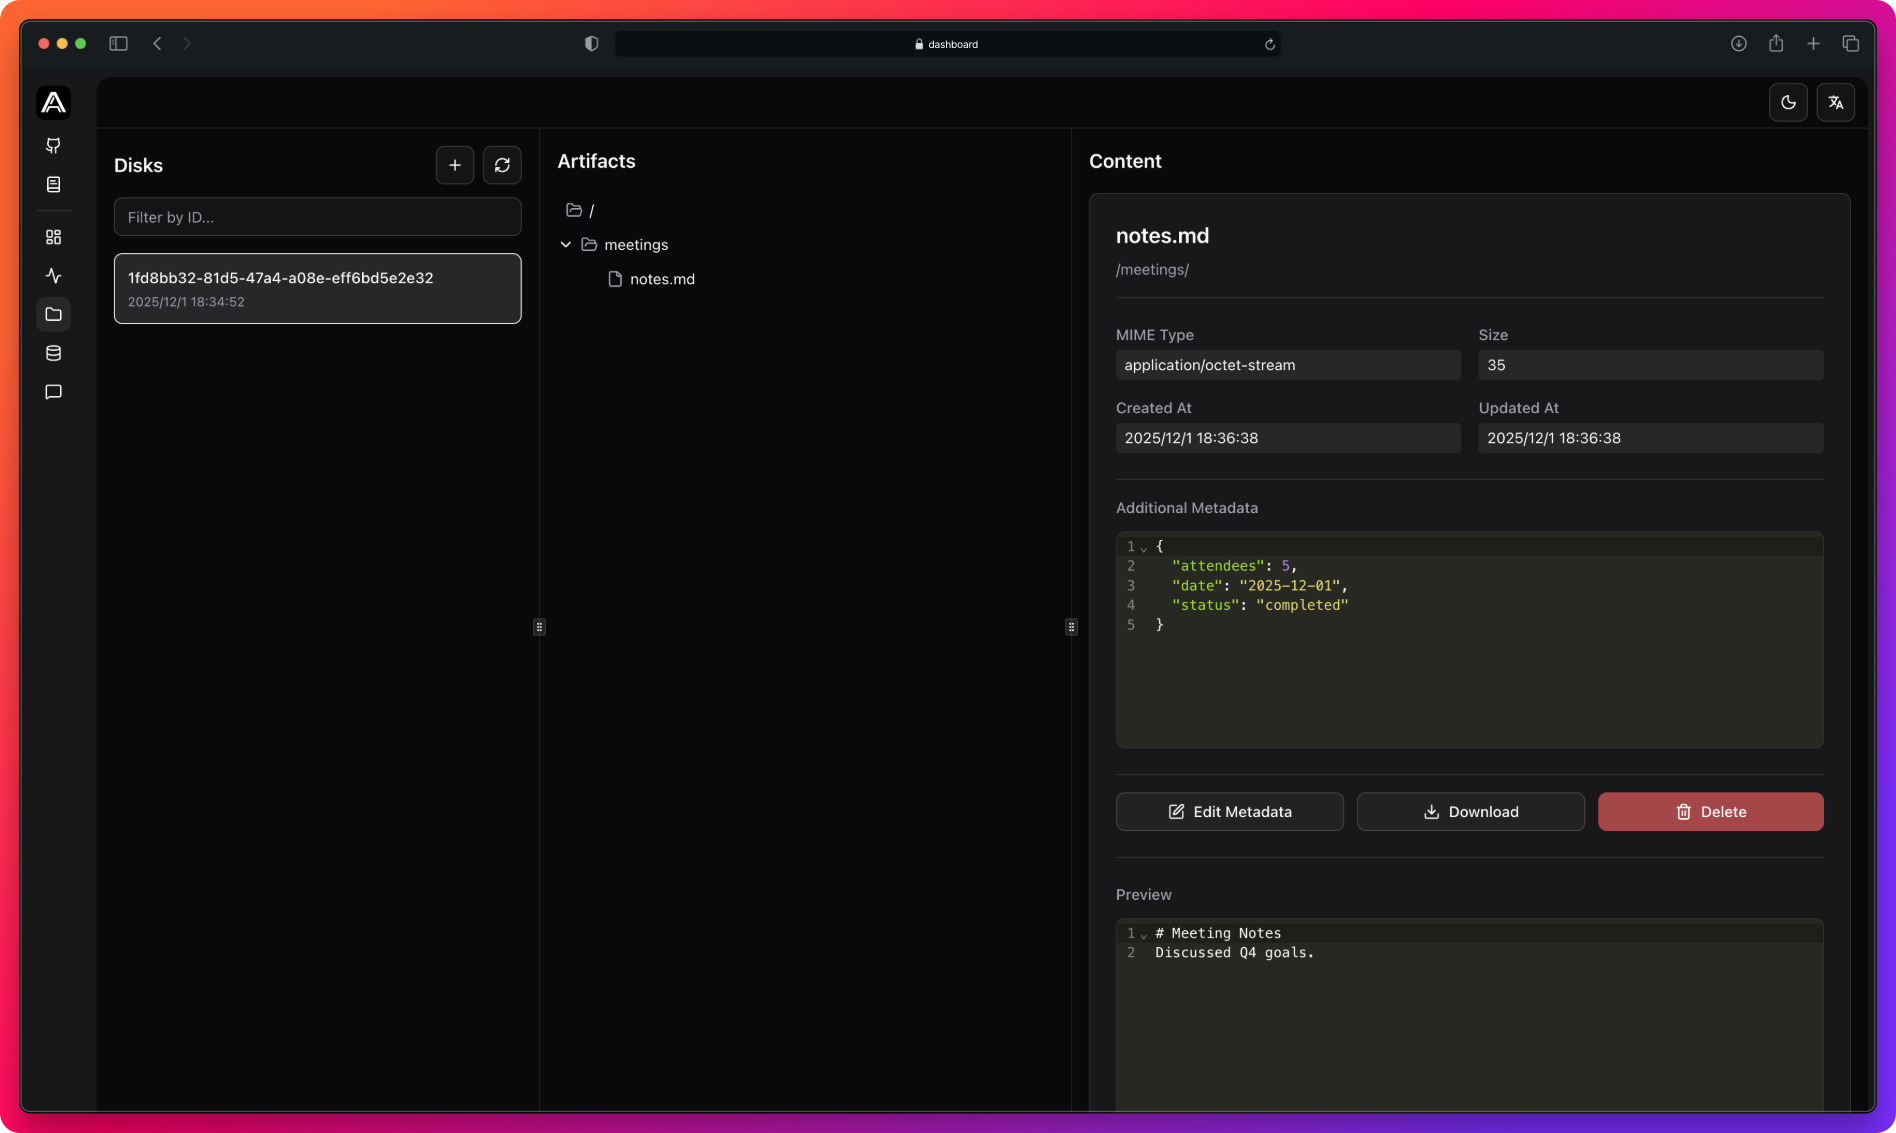Open the messages chat bubble icon
1896x1133 pixels.
[x=54, y=392]
